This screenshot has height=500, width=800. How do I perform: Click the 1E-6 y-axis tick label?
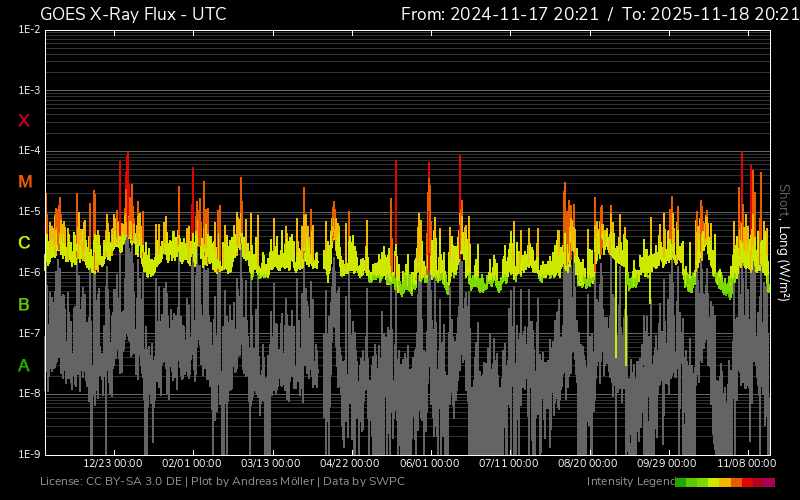(x=29, y=272)
